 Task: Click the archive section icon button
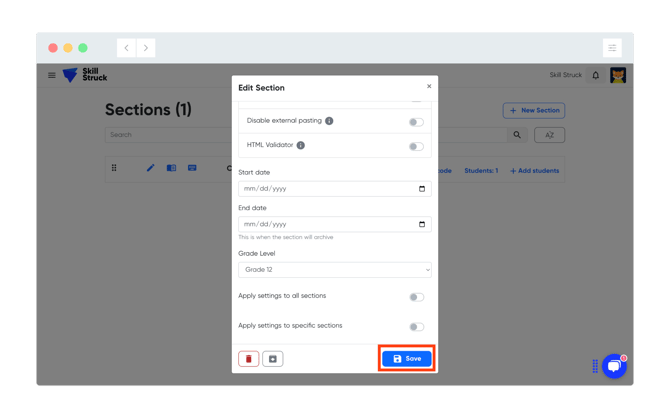273,359
